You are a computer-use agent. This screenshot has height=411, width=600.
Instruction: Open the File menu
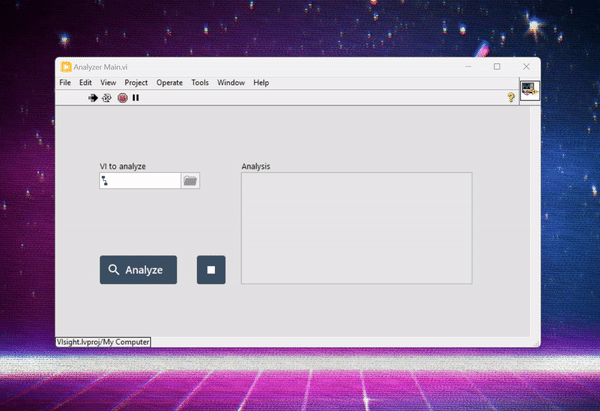(x=65, y=83)
